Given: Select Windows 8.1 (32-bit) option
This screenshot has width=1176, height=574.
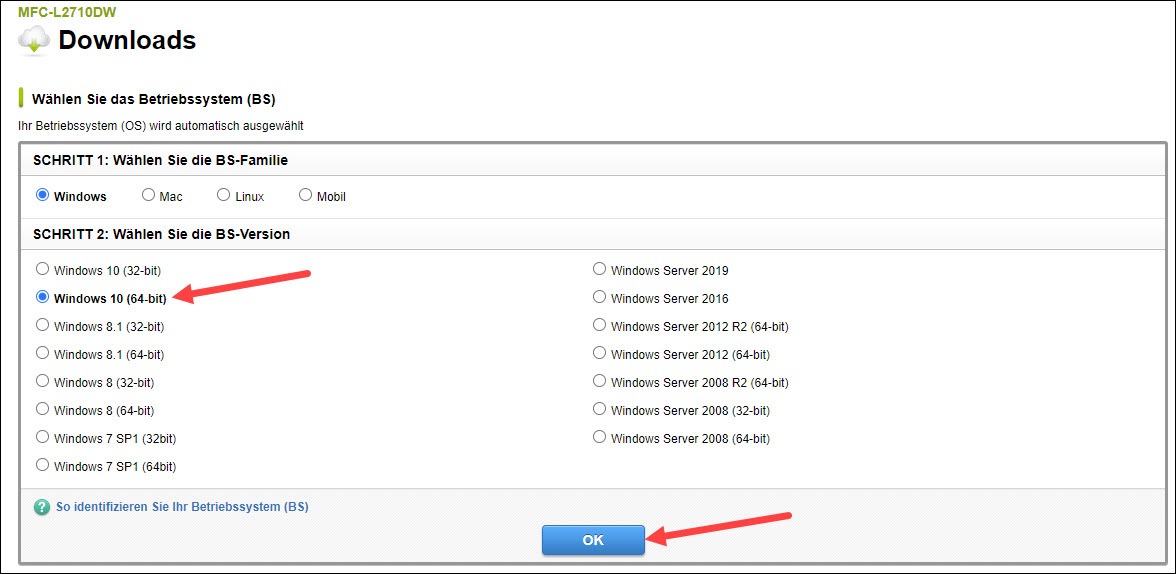Looking at the screenshot, I should (x=42, y=325).
